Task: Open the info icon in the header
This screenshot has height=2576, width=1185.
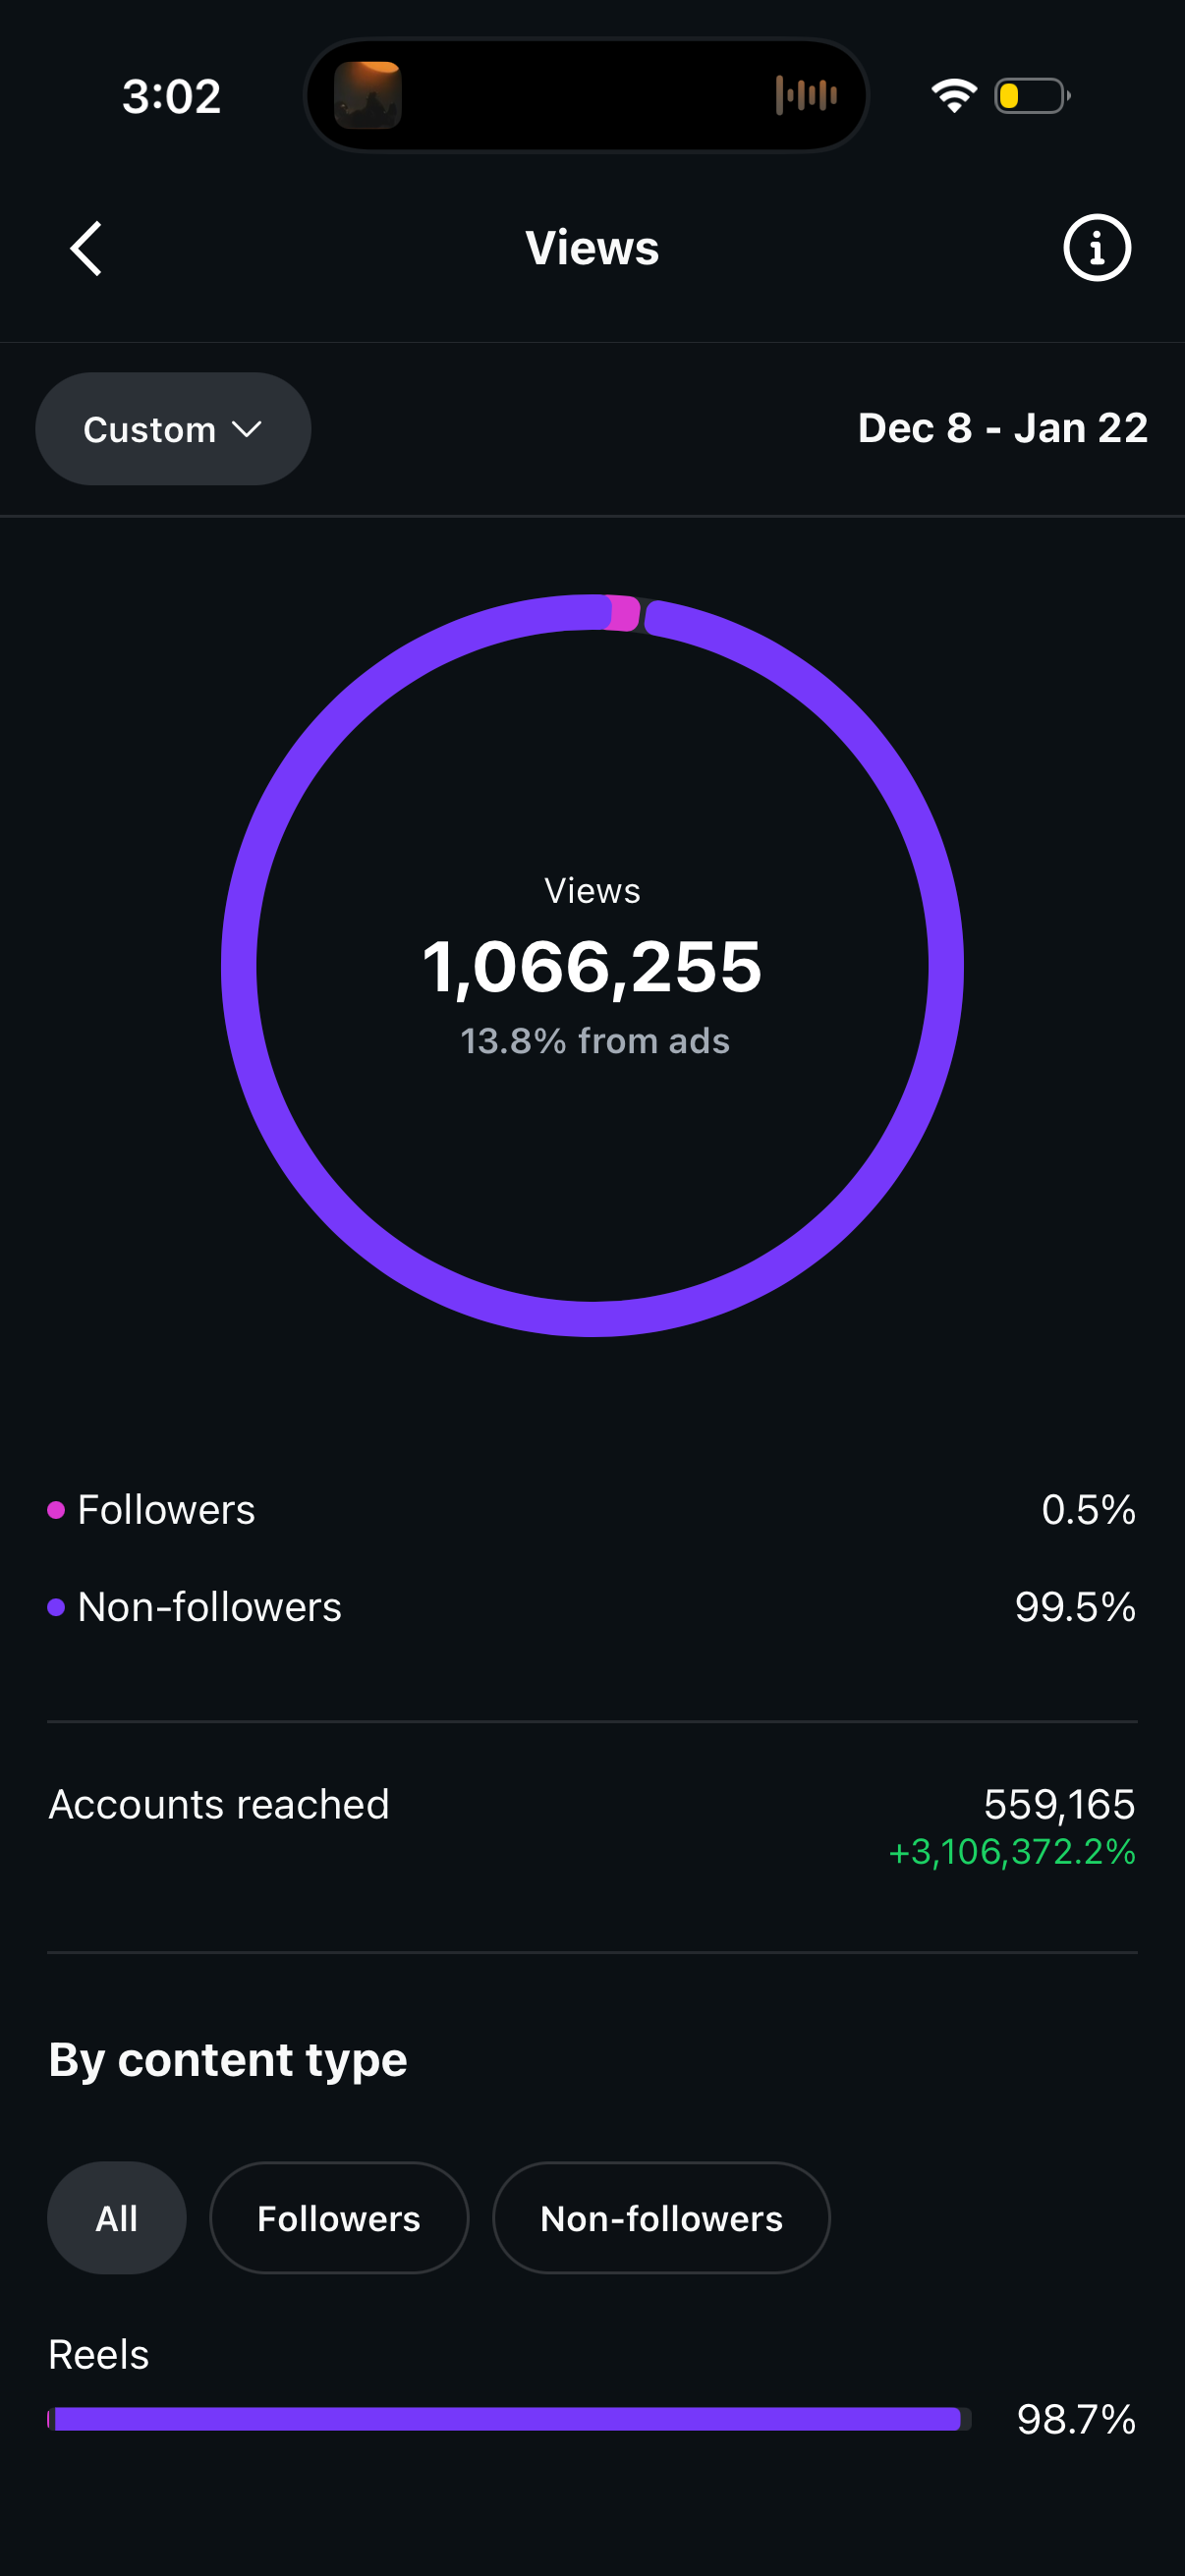Action: 1097,248
